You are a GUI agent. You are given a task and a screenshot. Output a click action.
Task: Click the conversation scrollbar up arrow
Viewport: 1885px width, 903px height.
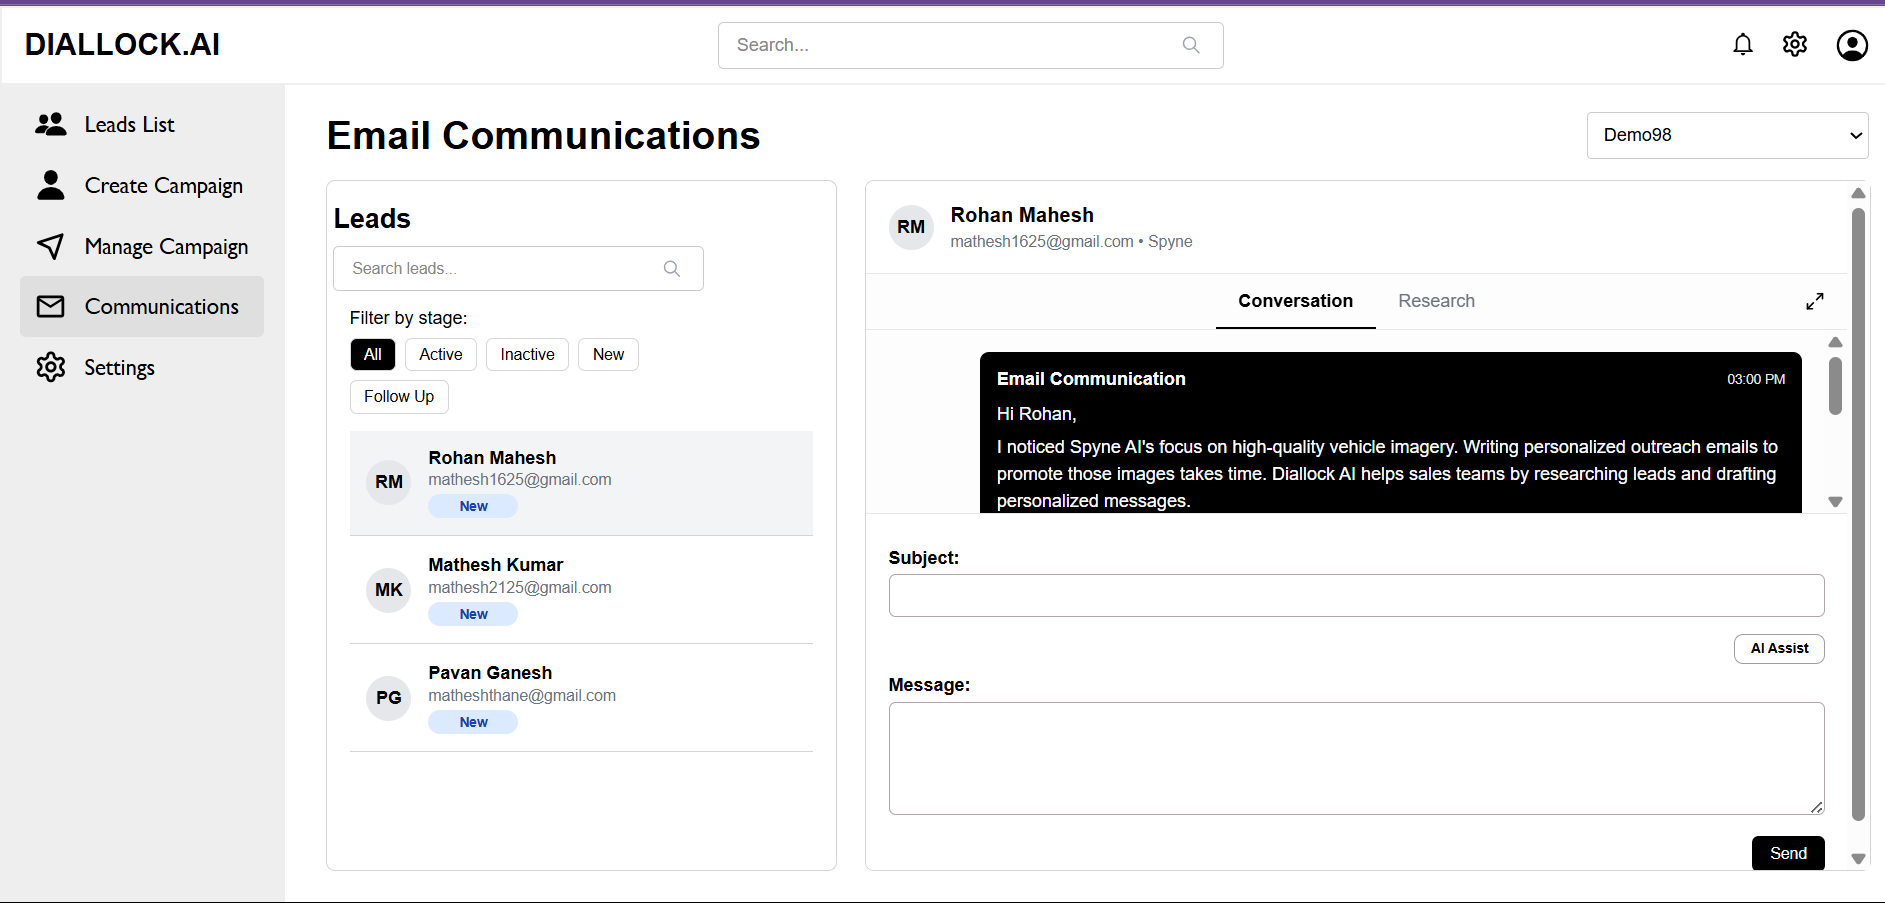coord(1835,342)
